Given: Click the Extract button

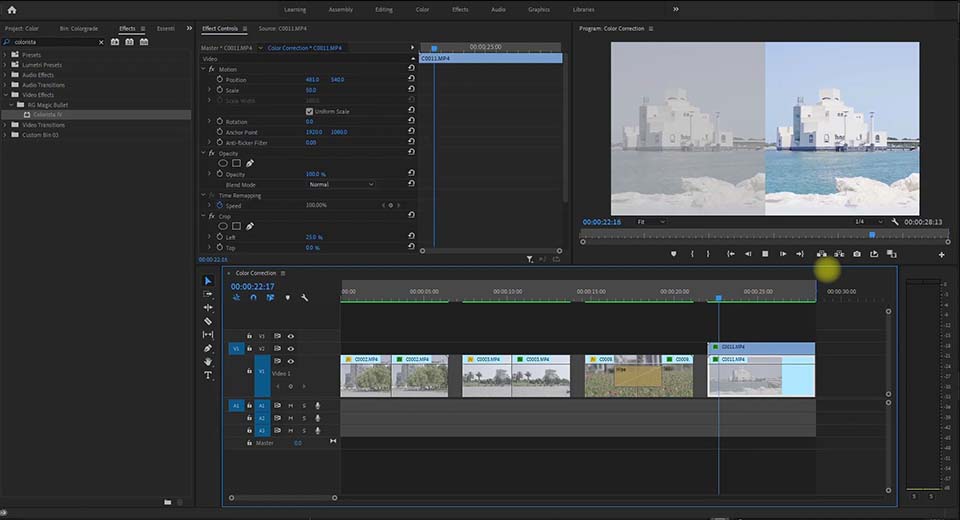Looking at the screenshot, I should coord(839,254).
